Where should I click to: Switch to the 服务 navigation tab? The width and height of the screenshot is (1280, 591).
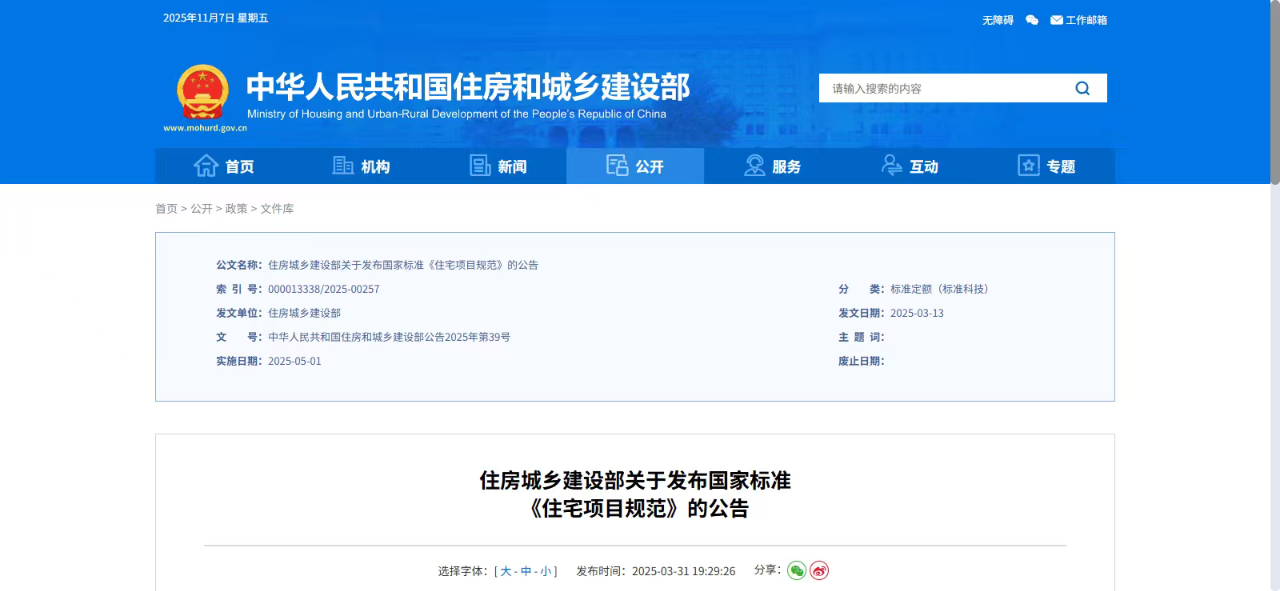coord(773,166)
